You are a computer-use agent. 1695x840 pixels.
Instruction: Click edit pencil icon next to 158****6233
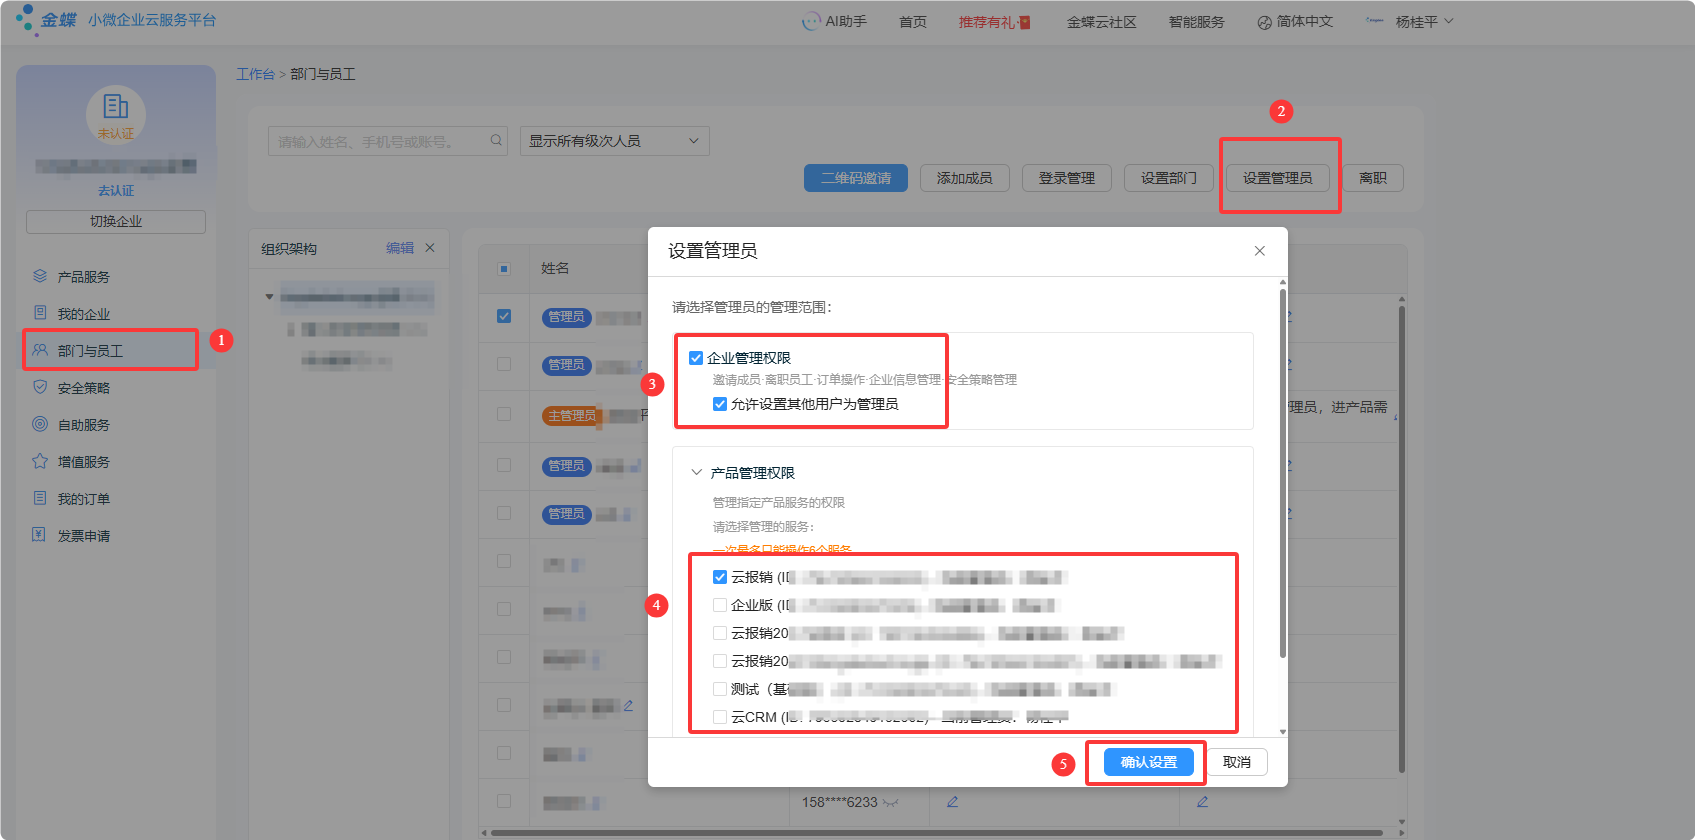click(x=953, y=802)
